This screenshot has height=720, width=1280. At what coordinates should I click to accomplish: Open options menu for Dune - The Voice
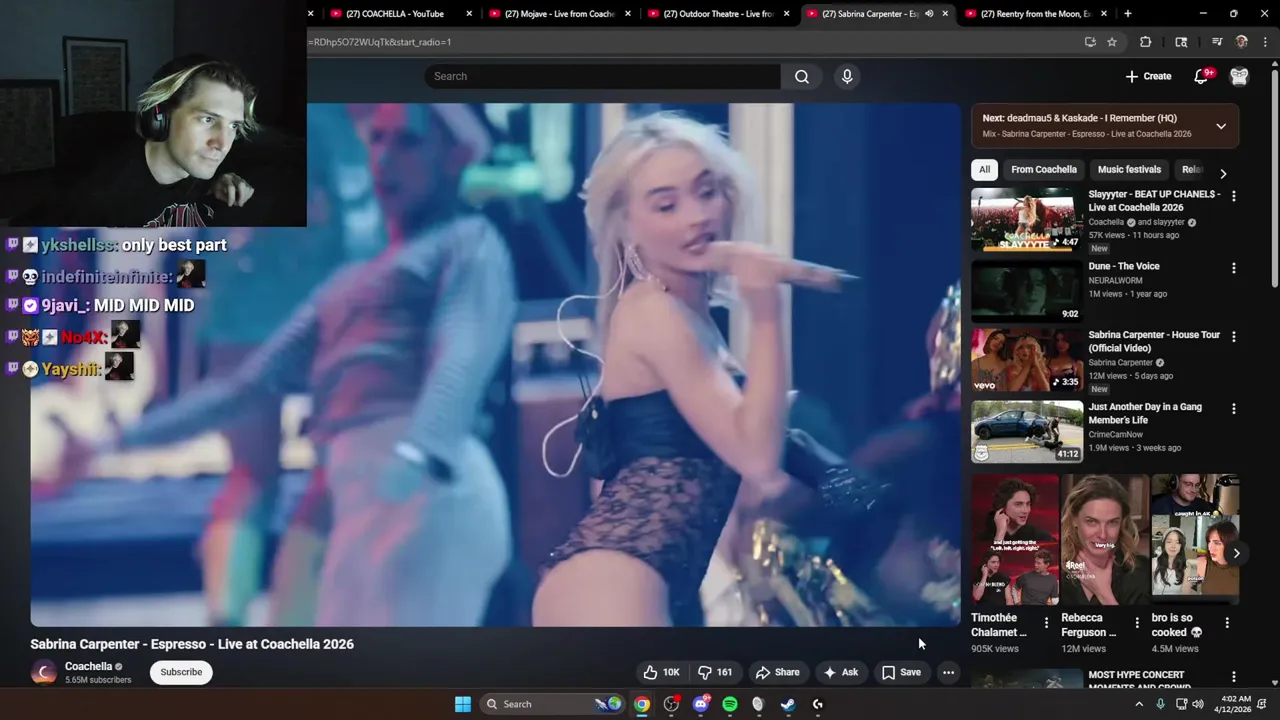1233,268
